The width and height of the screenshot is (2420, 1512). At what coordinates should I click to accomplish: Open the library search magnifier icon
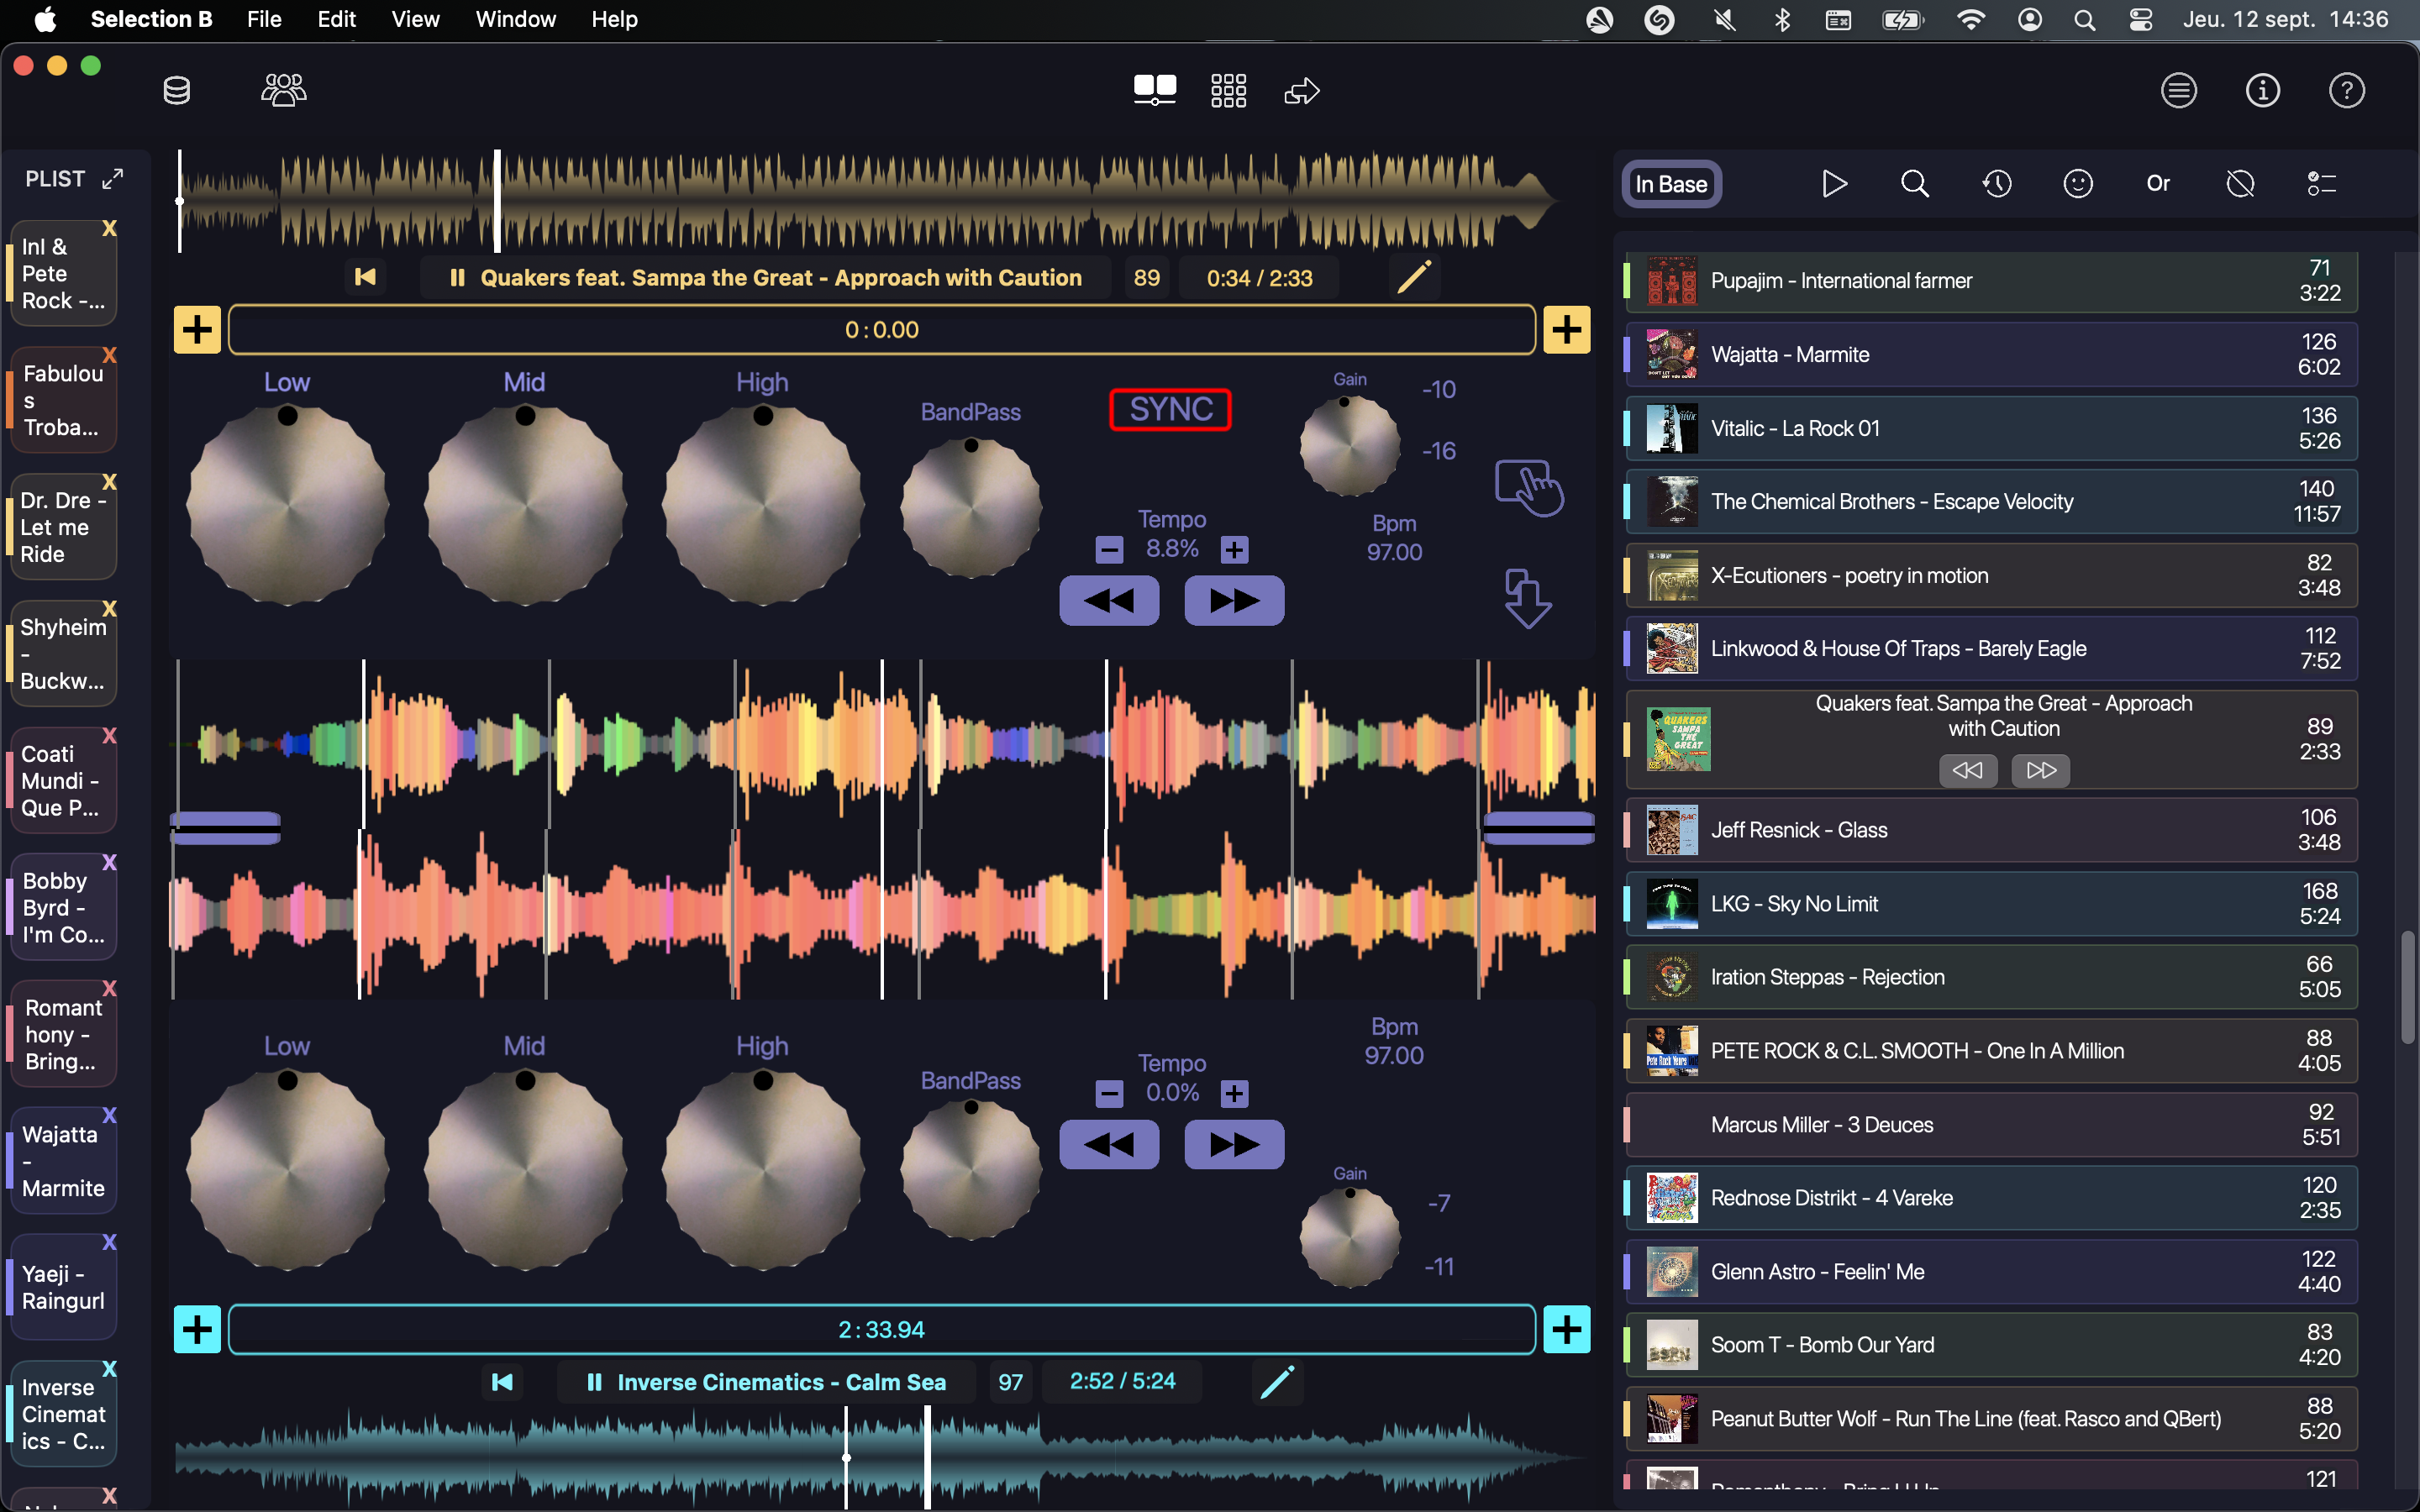pos(1915,184)
